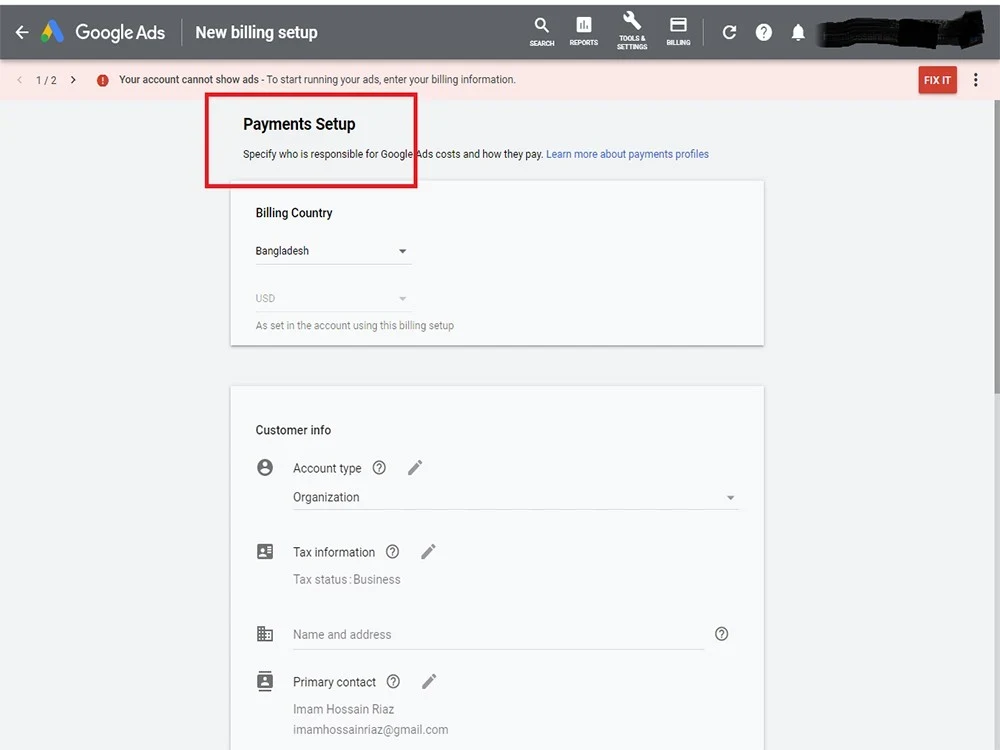Click the 'Customer info' heading
1000x750 pixels.
coord(293,430)
